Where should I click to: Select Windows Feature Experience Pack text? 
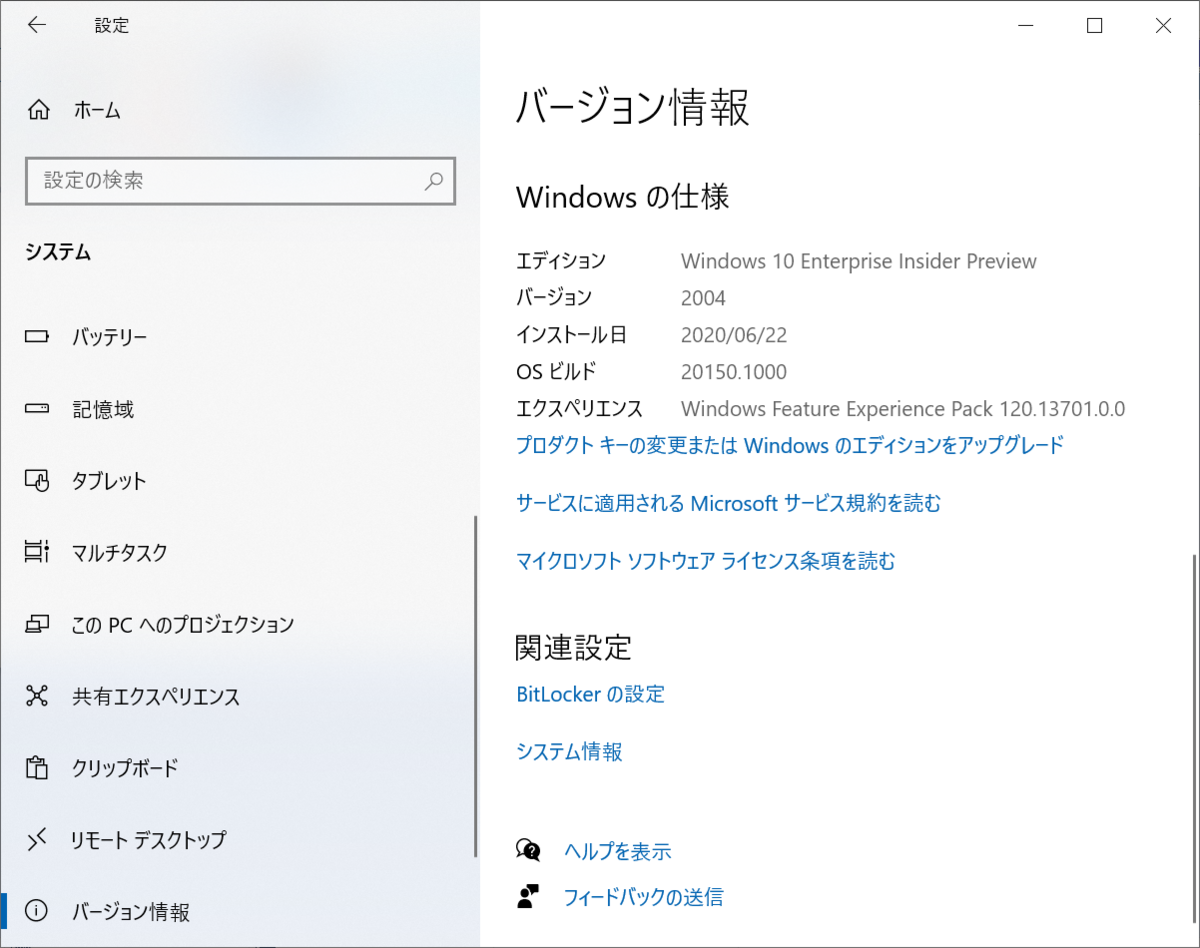903,409
